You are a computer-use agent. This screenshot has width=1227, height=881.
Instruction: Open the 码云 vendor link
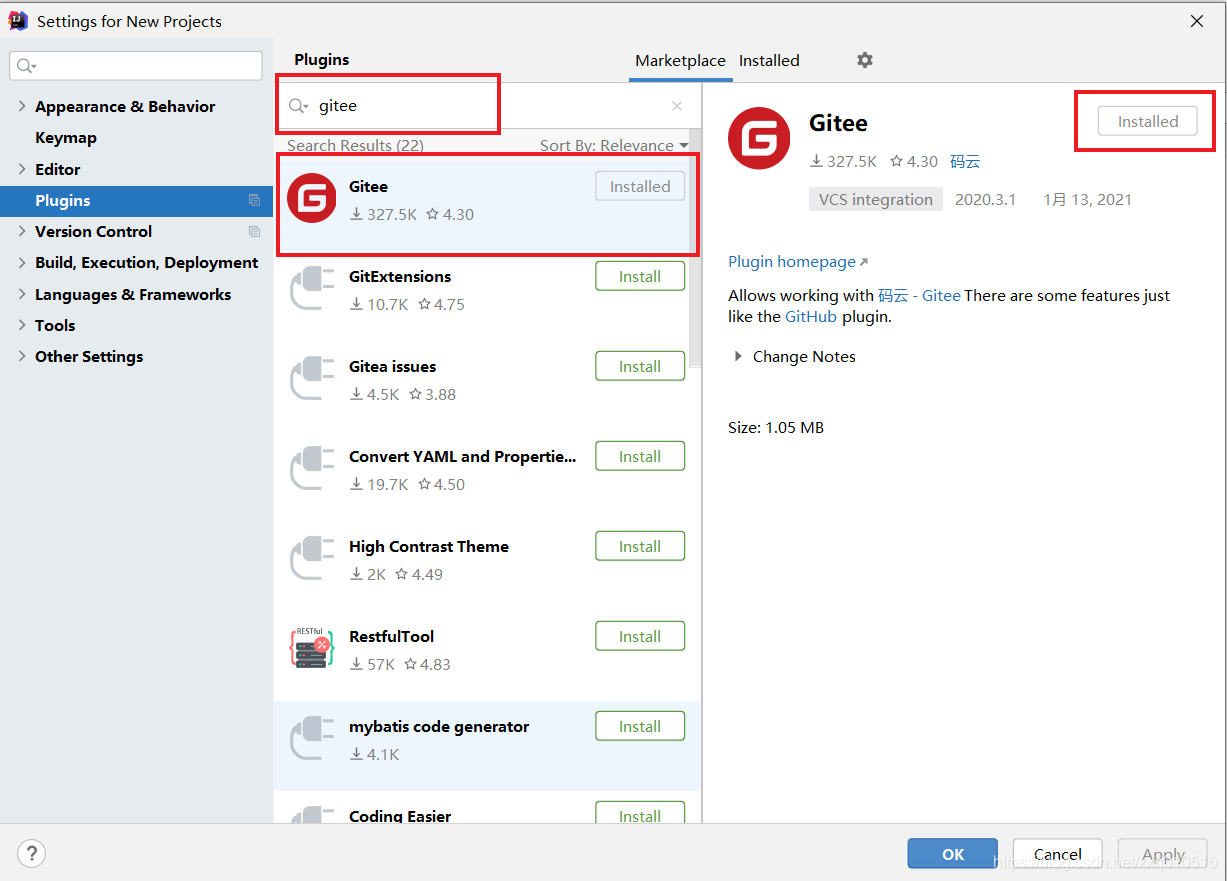coord(965,161)
